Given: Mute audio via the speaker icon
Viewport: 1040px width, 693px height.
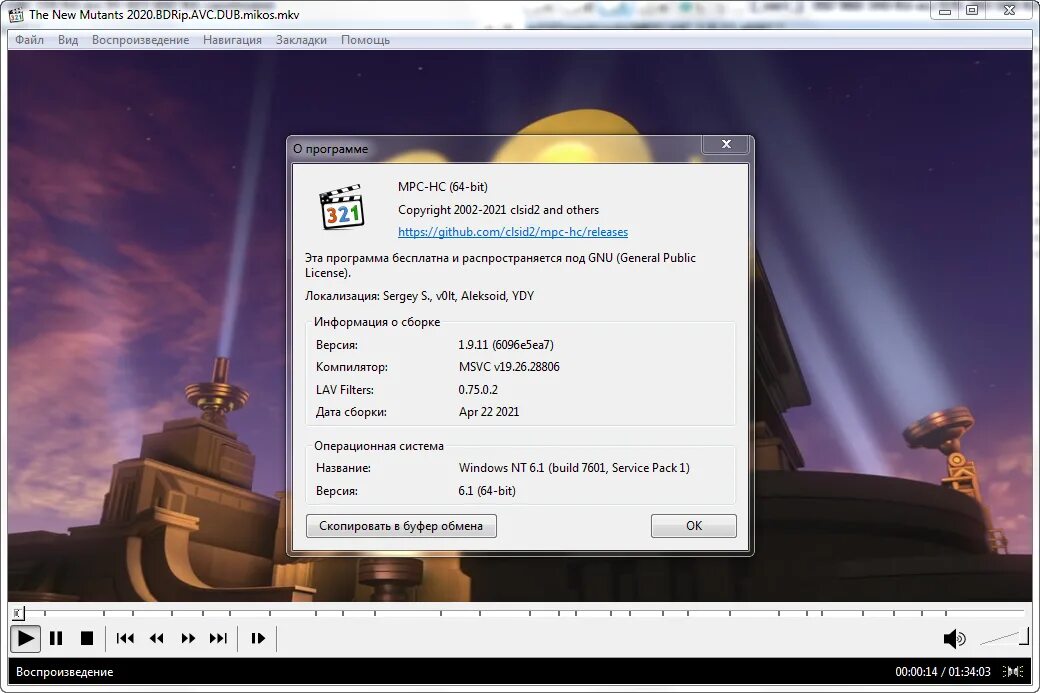Looking at the screenshot, I should pyautogui.click(x=954, y=639).
